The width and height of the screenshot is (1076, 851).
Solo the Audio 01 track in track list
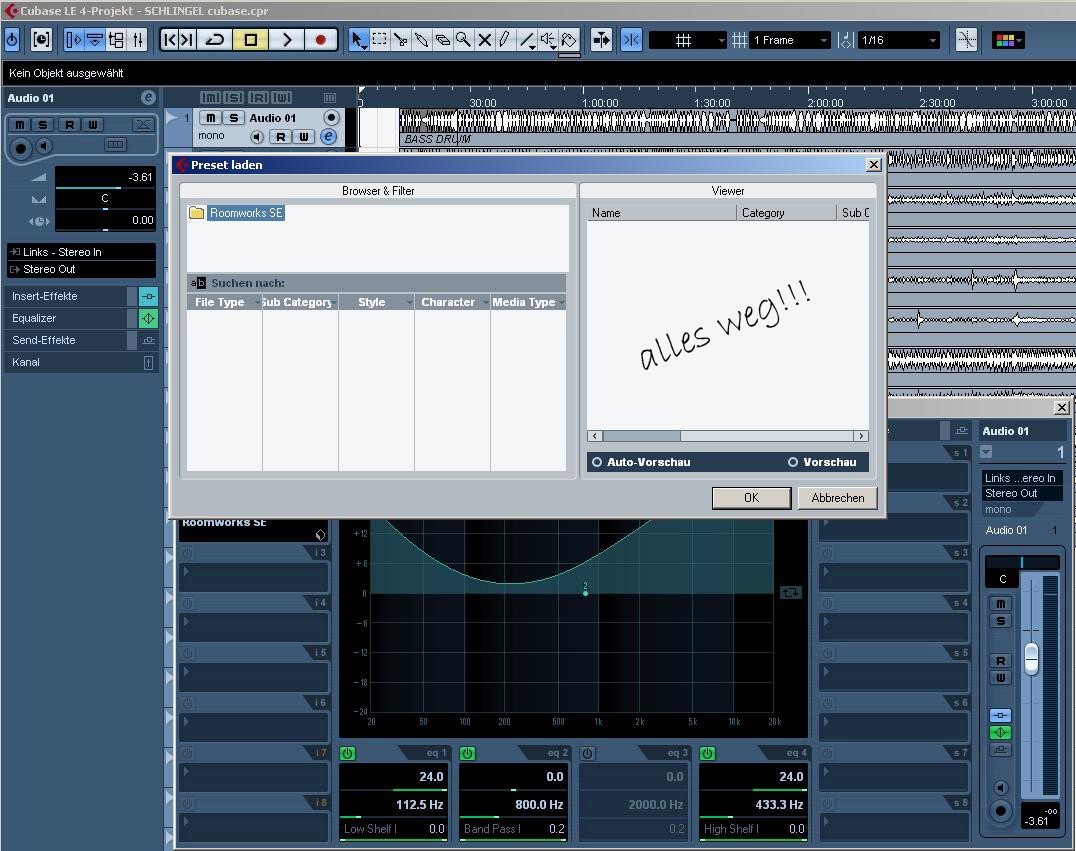(x=233, y=118)
